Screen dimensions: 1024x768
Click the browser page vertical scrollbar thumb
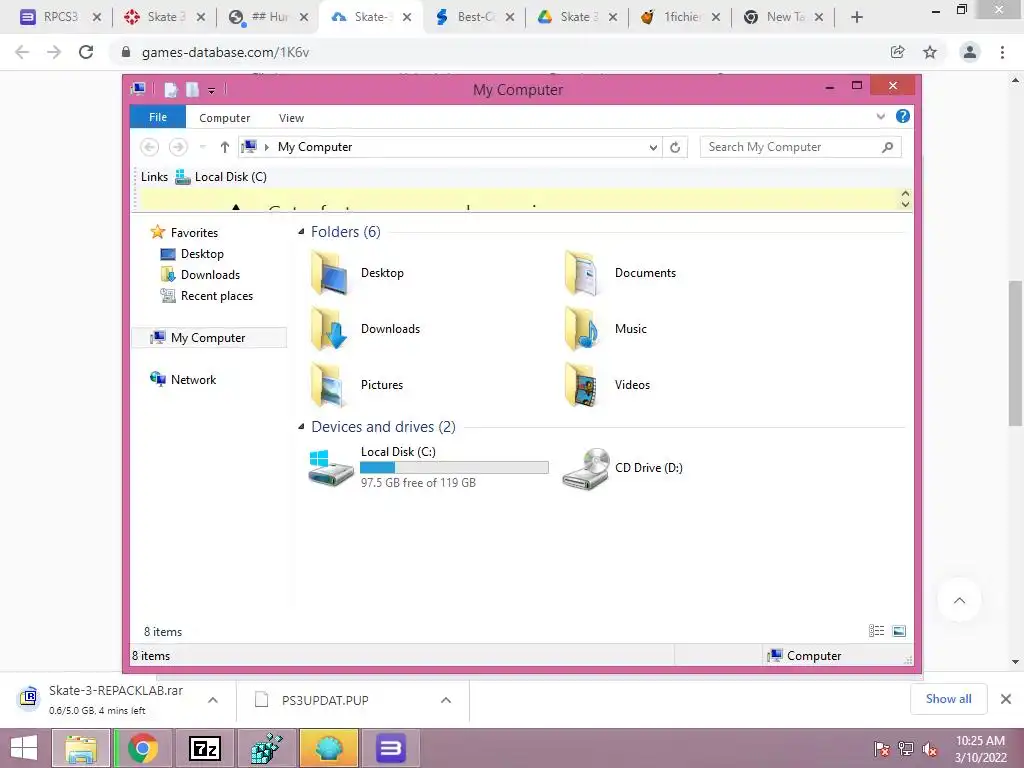tap(1016, 353)
